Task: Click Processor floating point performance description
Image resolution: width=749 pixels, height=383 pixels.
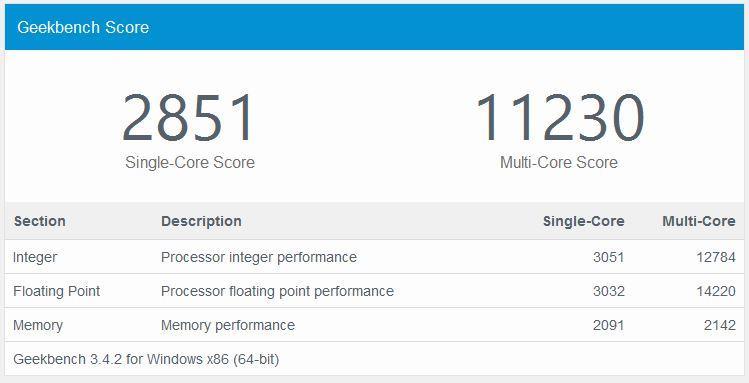Action: 277,291
